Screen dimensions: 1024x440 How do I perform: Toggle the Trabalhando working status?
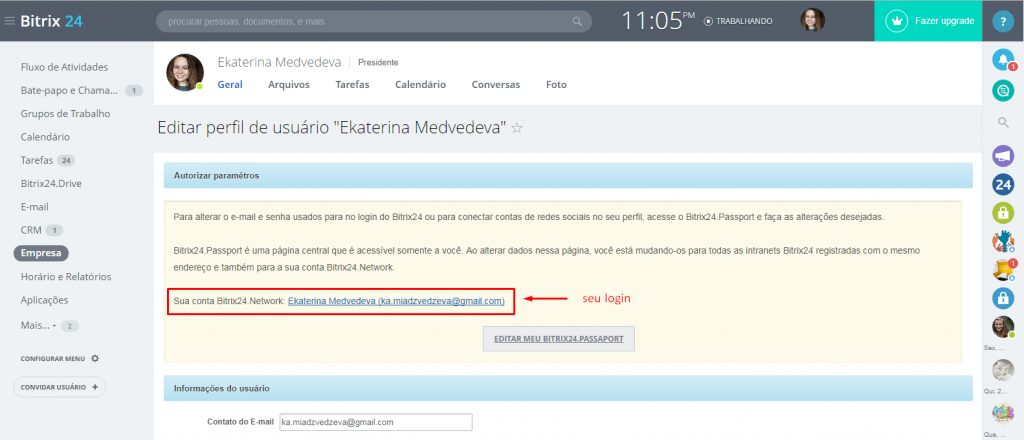click(x=739, y=21)
